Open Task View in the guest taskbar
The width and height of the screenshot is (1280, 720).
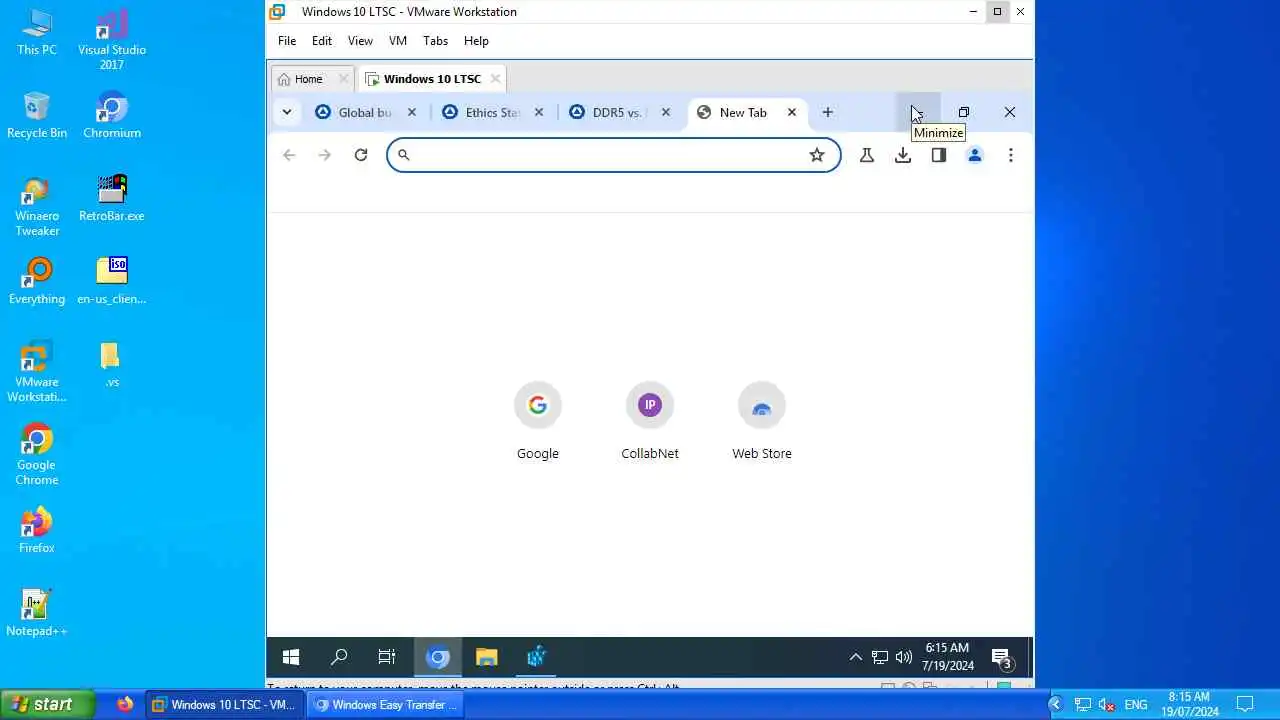(x=387, y=657)
